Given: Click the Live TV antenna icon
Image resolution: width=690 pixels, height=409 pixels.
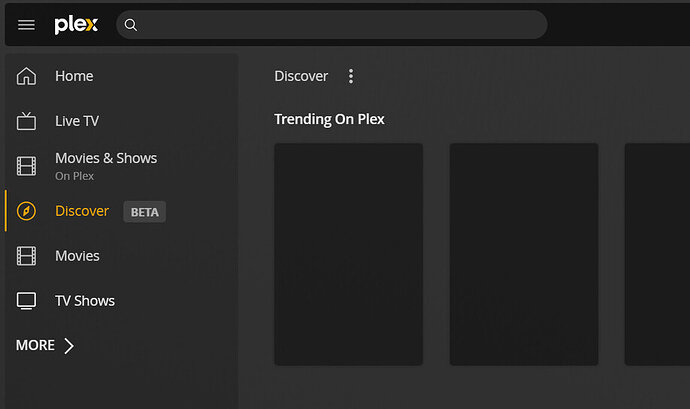Looking at the screenshot, I should click(x=26, y=121).
